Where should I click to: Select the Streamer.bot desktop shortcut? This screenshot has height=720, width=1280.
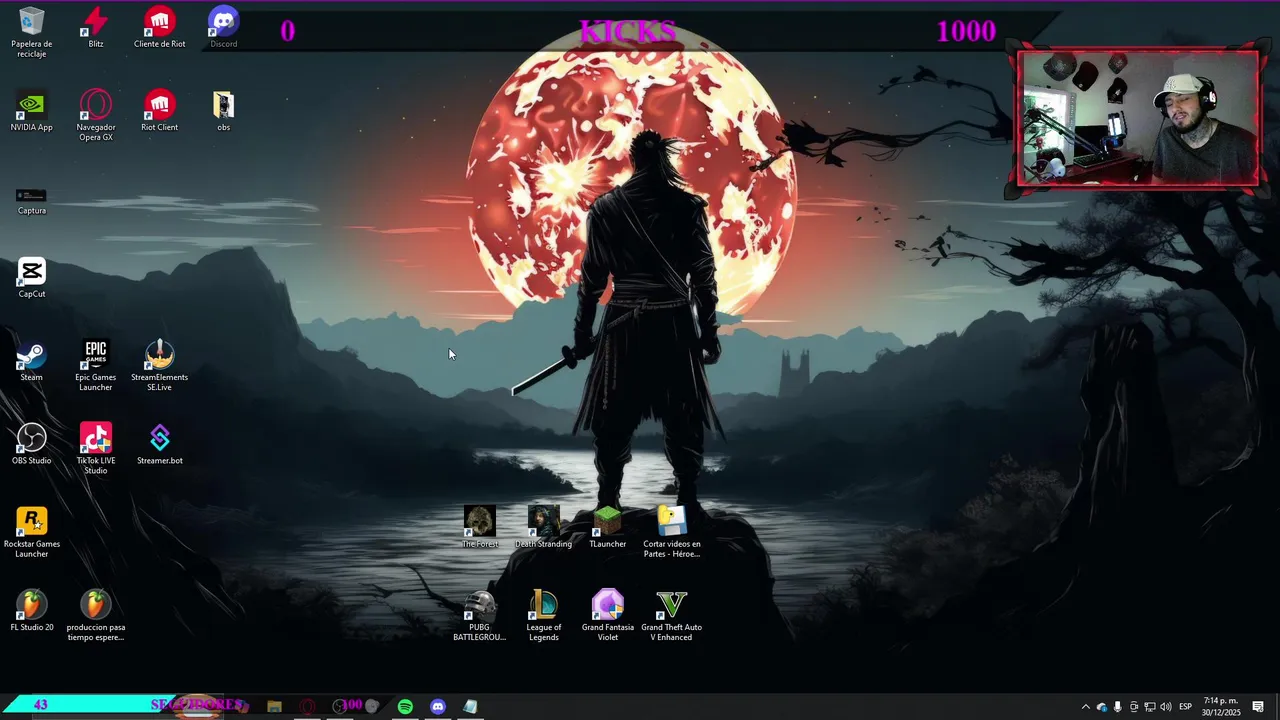tap(160, 444)
